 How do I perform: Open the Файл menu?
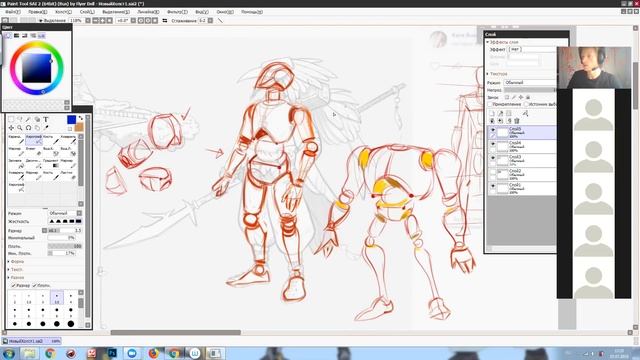(x=12, y=12)
